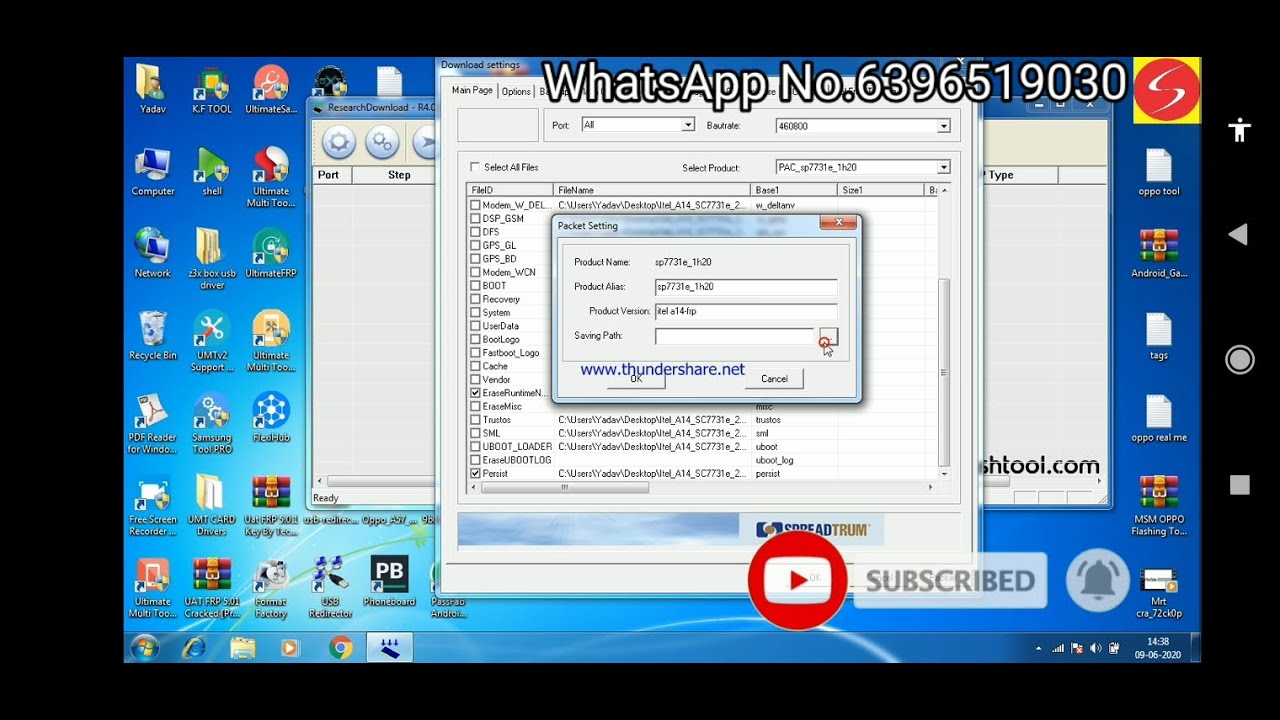Click the Saving Path input field
1280x720 pixels.
click(735, 336)
